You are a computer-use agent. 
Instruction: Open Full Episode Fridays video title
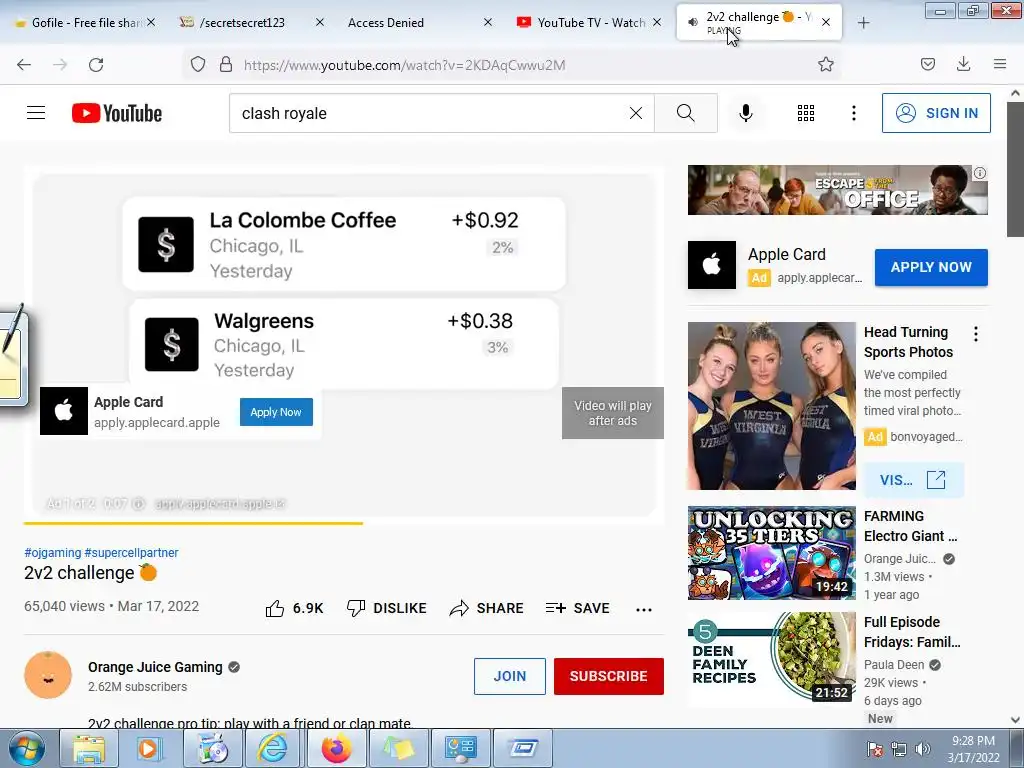[912, 632]
